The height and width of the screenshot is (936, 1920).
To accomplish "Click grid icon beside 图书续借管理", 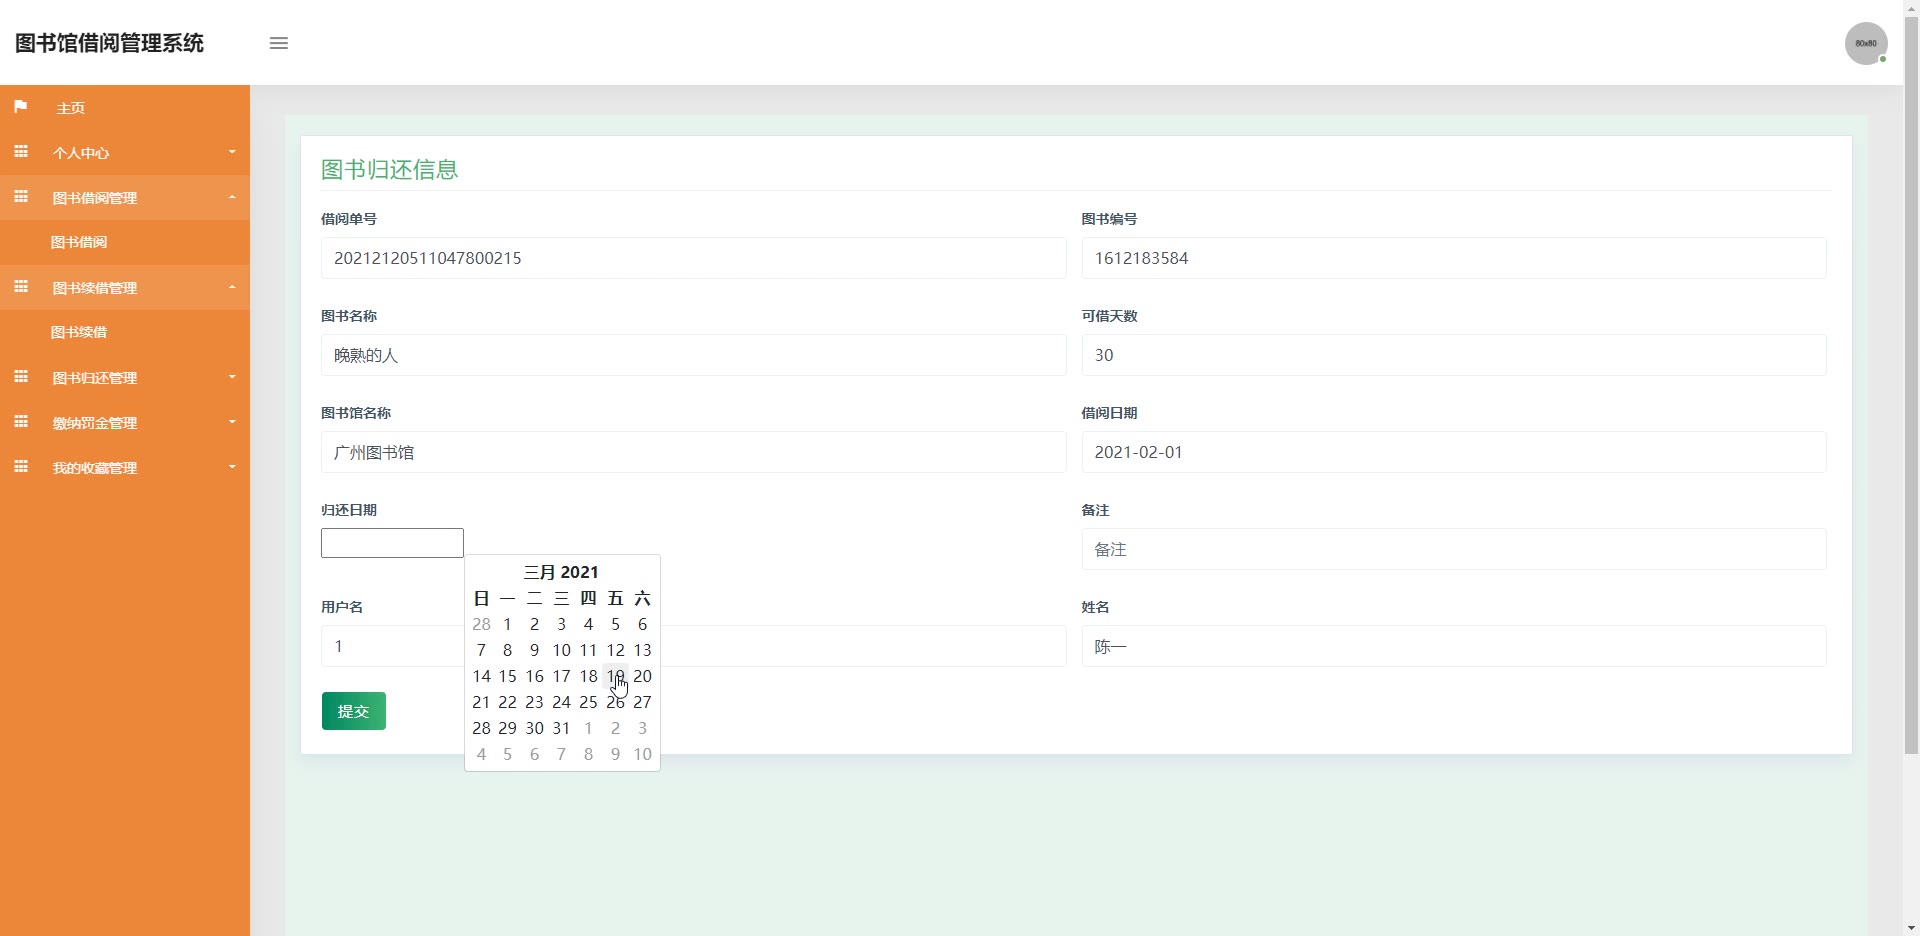I will pos(20,286).
